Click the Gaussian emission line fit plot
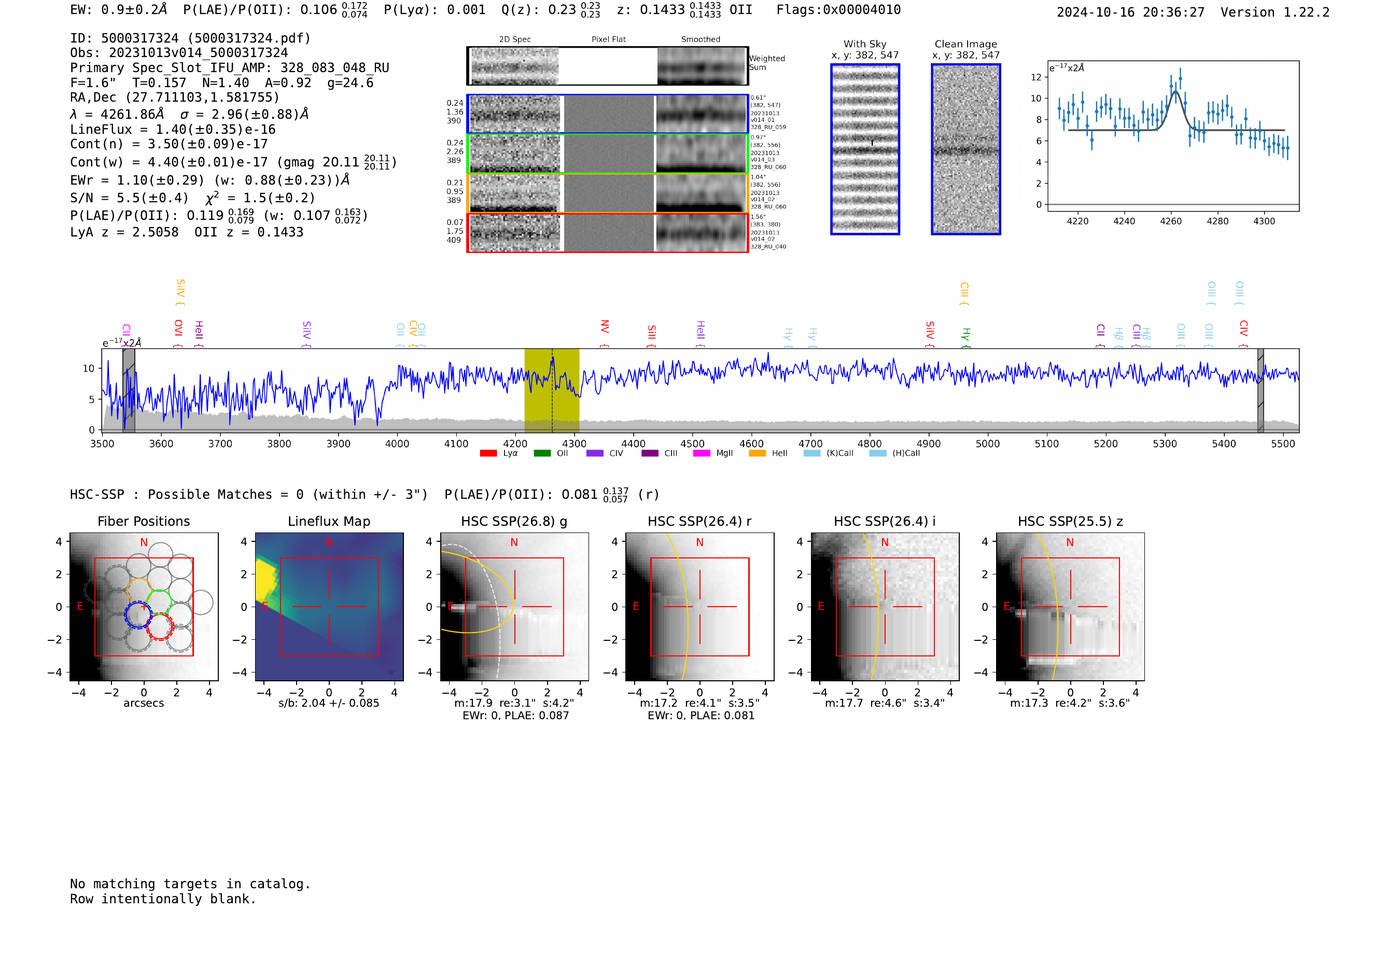This screenshot has width=1400, height=953. pyautogui.click(x=1172, y=136)
